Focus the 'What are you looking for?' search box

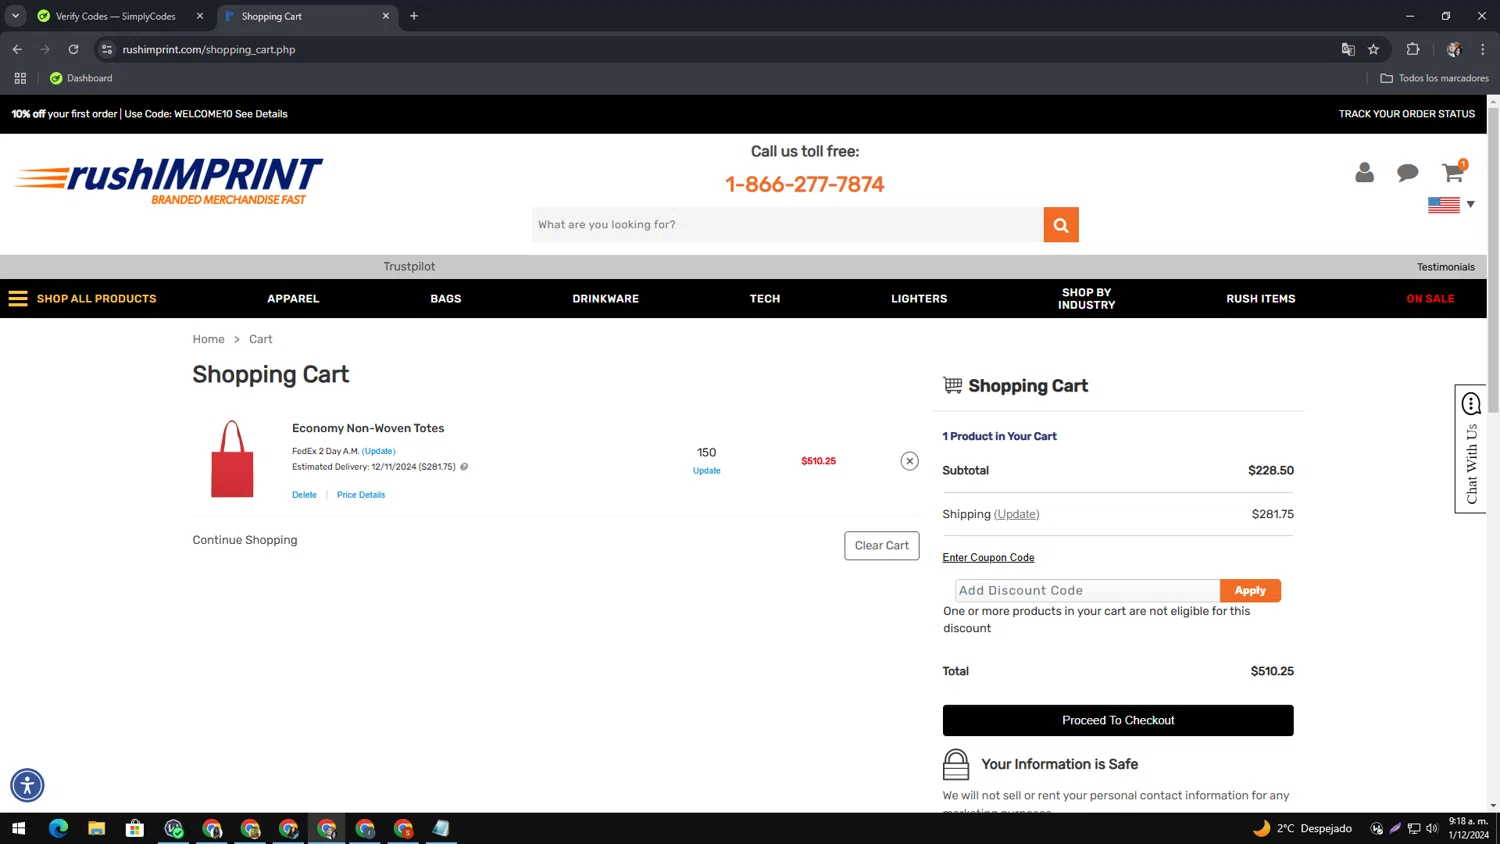(x=788, y=225)
